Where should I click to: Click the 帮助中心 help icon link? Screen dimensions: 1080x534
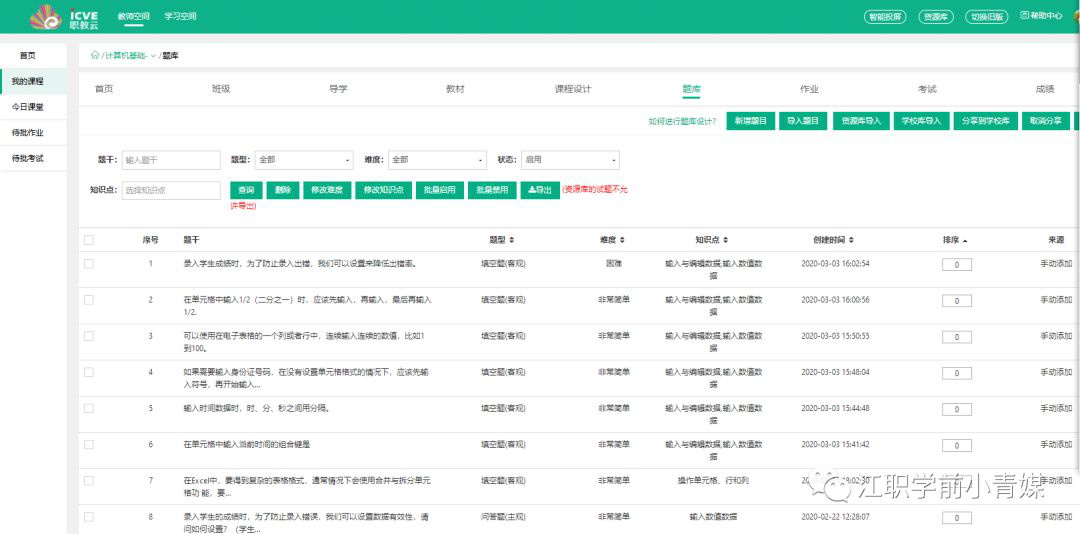pyautogui.click(x=1041, y=16)
